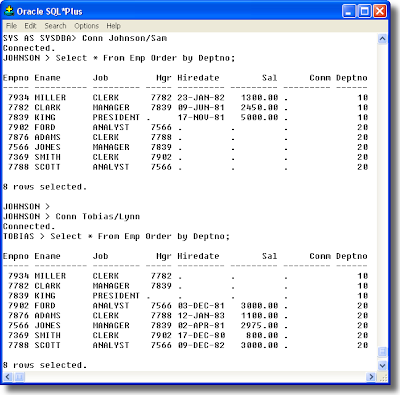Click the horizontal scrollbar left arrow

pyautogui.click(x=8, y=377)
